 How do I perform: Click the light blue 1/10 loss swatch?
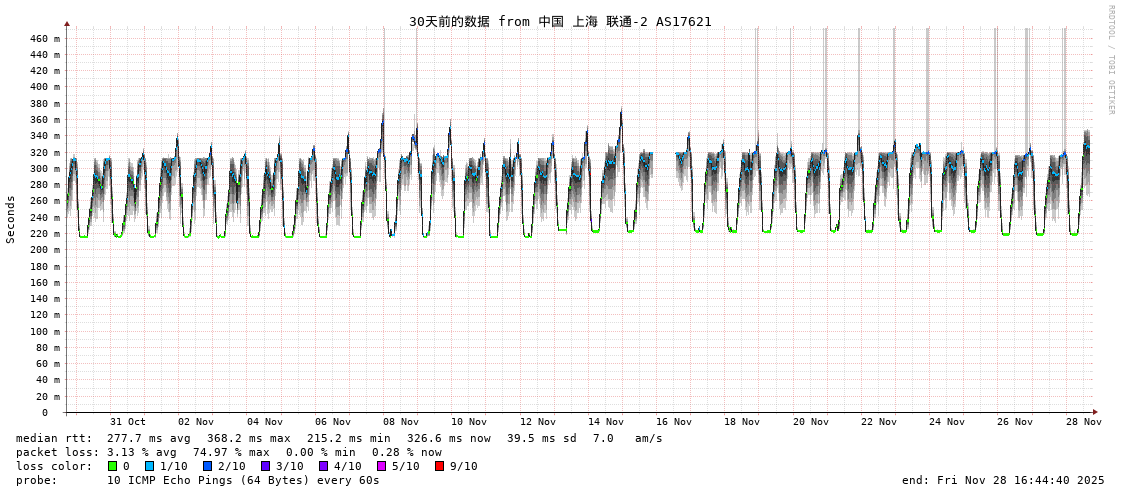tap(150, 466)
